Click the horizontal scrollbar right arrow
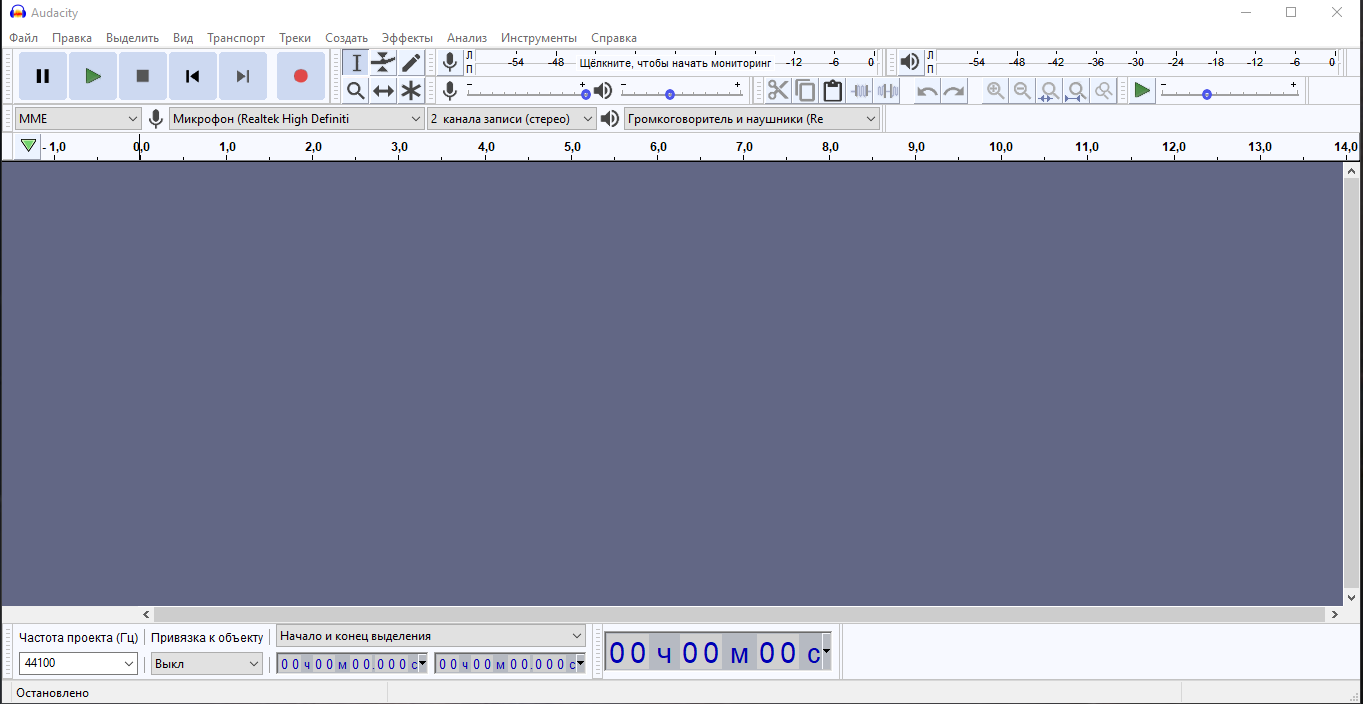The width and height of the screenshot is (1363, 704). (x=1335, y=614)
